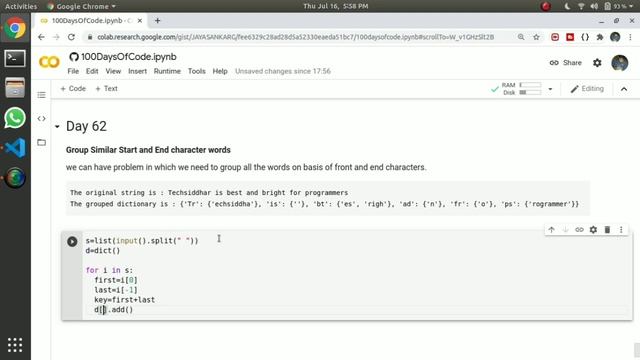Screen dimensions: 640x360
Task: Add a new Text cell
Action: click(107, 89)
